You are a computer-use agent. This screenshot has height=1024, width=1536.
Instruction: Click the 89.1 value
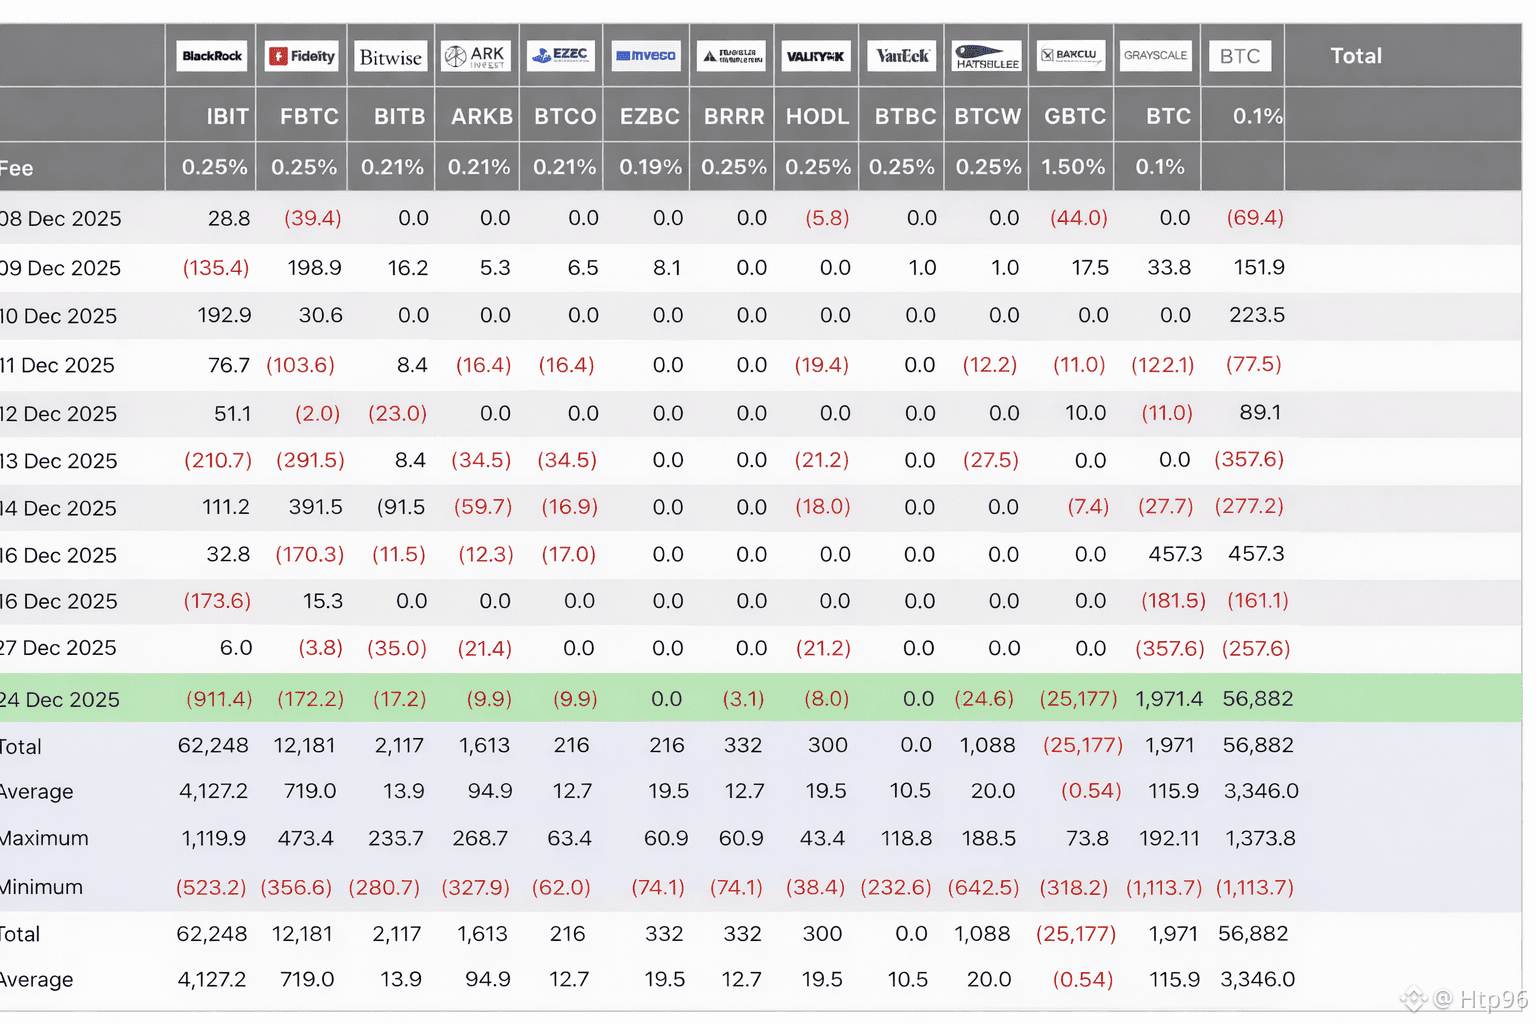click(x=1260, y=413)
